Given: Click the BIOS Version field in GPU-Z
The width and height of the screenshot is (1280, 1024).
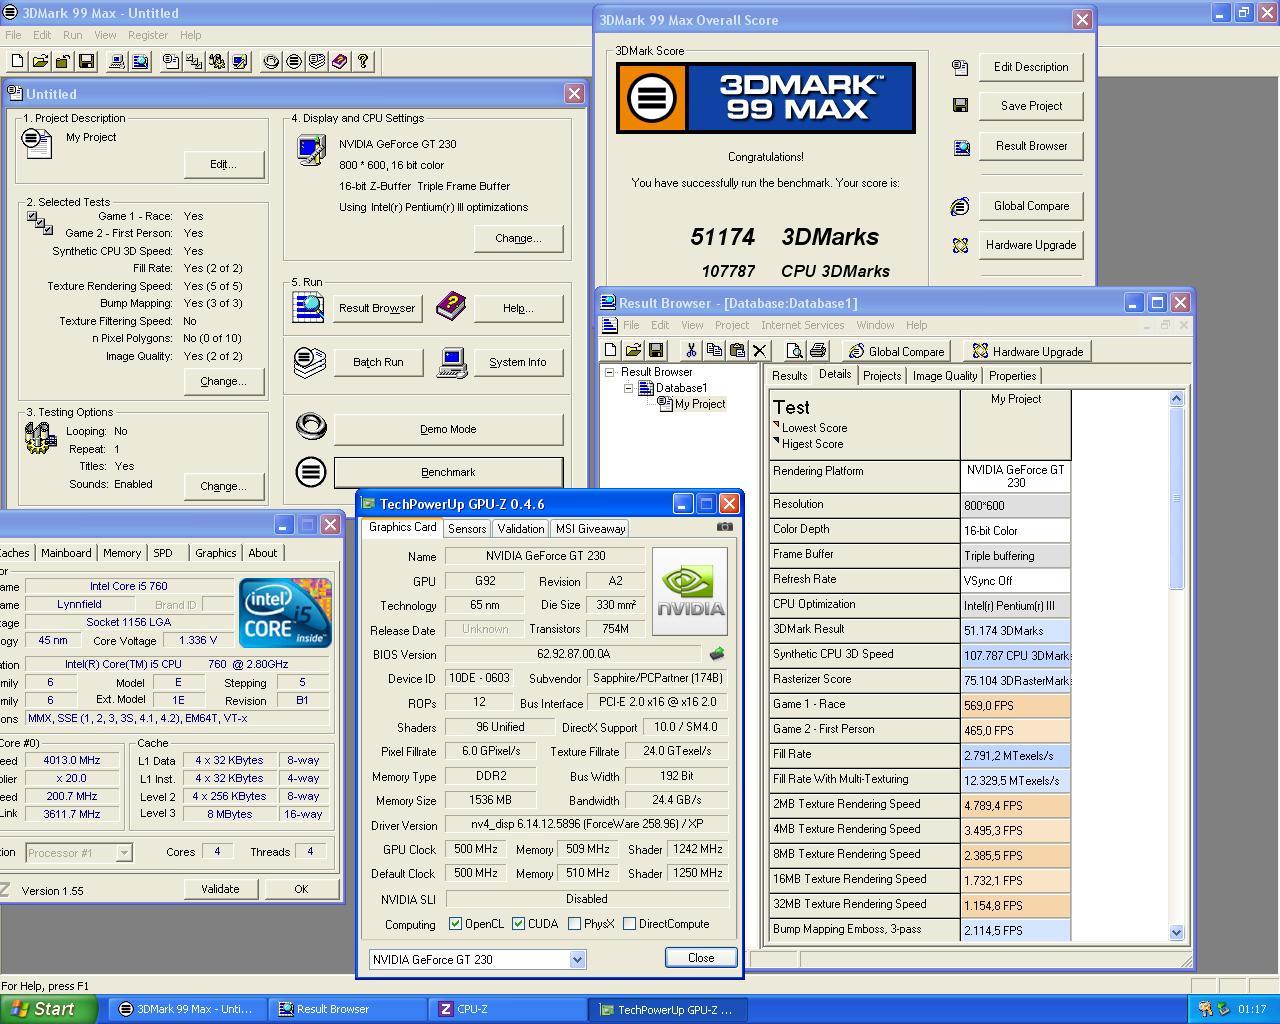Looking at the screenshot, I should 574,654.
